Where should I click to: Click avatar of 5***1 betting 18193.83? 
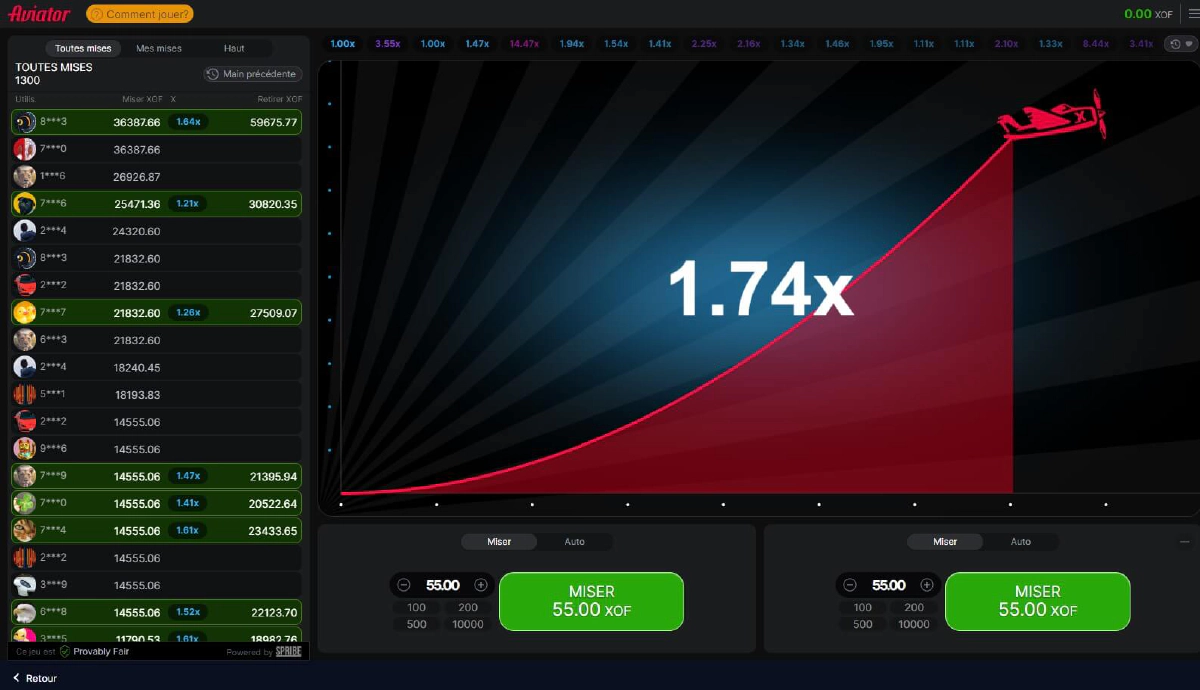pos(25,394)
